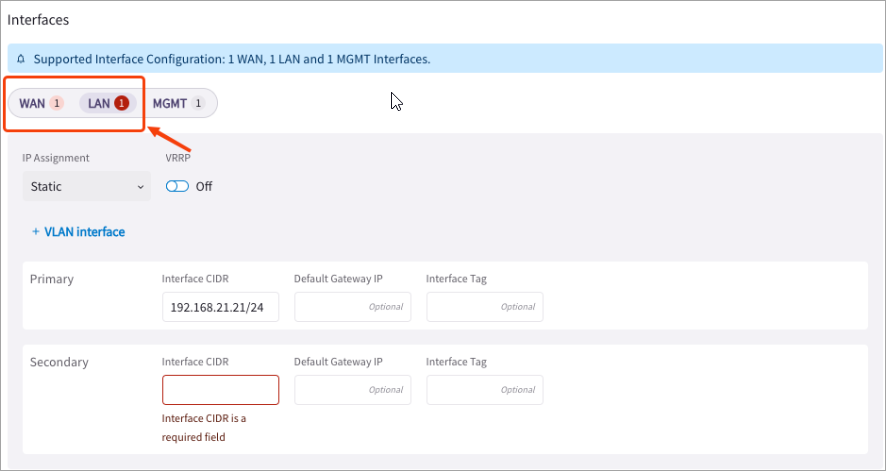Click the empty Secondary Interface CIDR field
Viewport: 886px width, 471px height.
[x=220, y=390]
